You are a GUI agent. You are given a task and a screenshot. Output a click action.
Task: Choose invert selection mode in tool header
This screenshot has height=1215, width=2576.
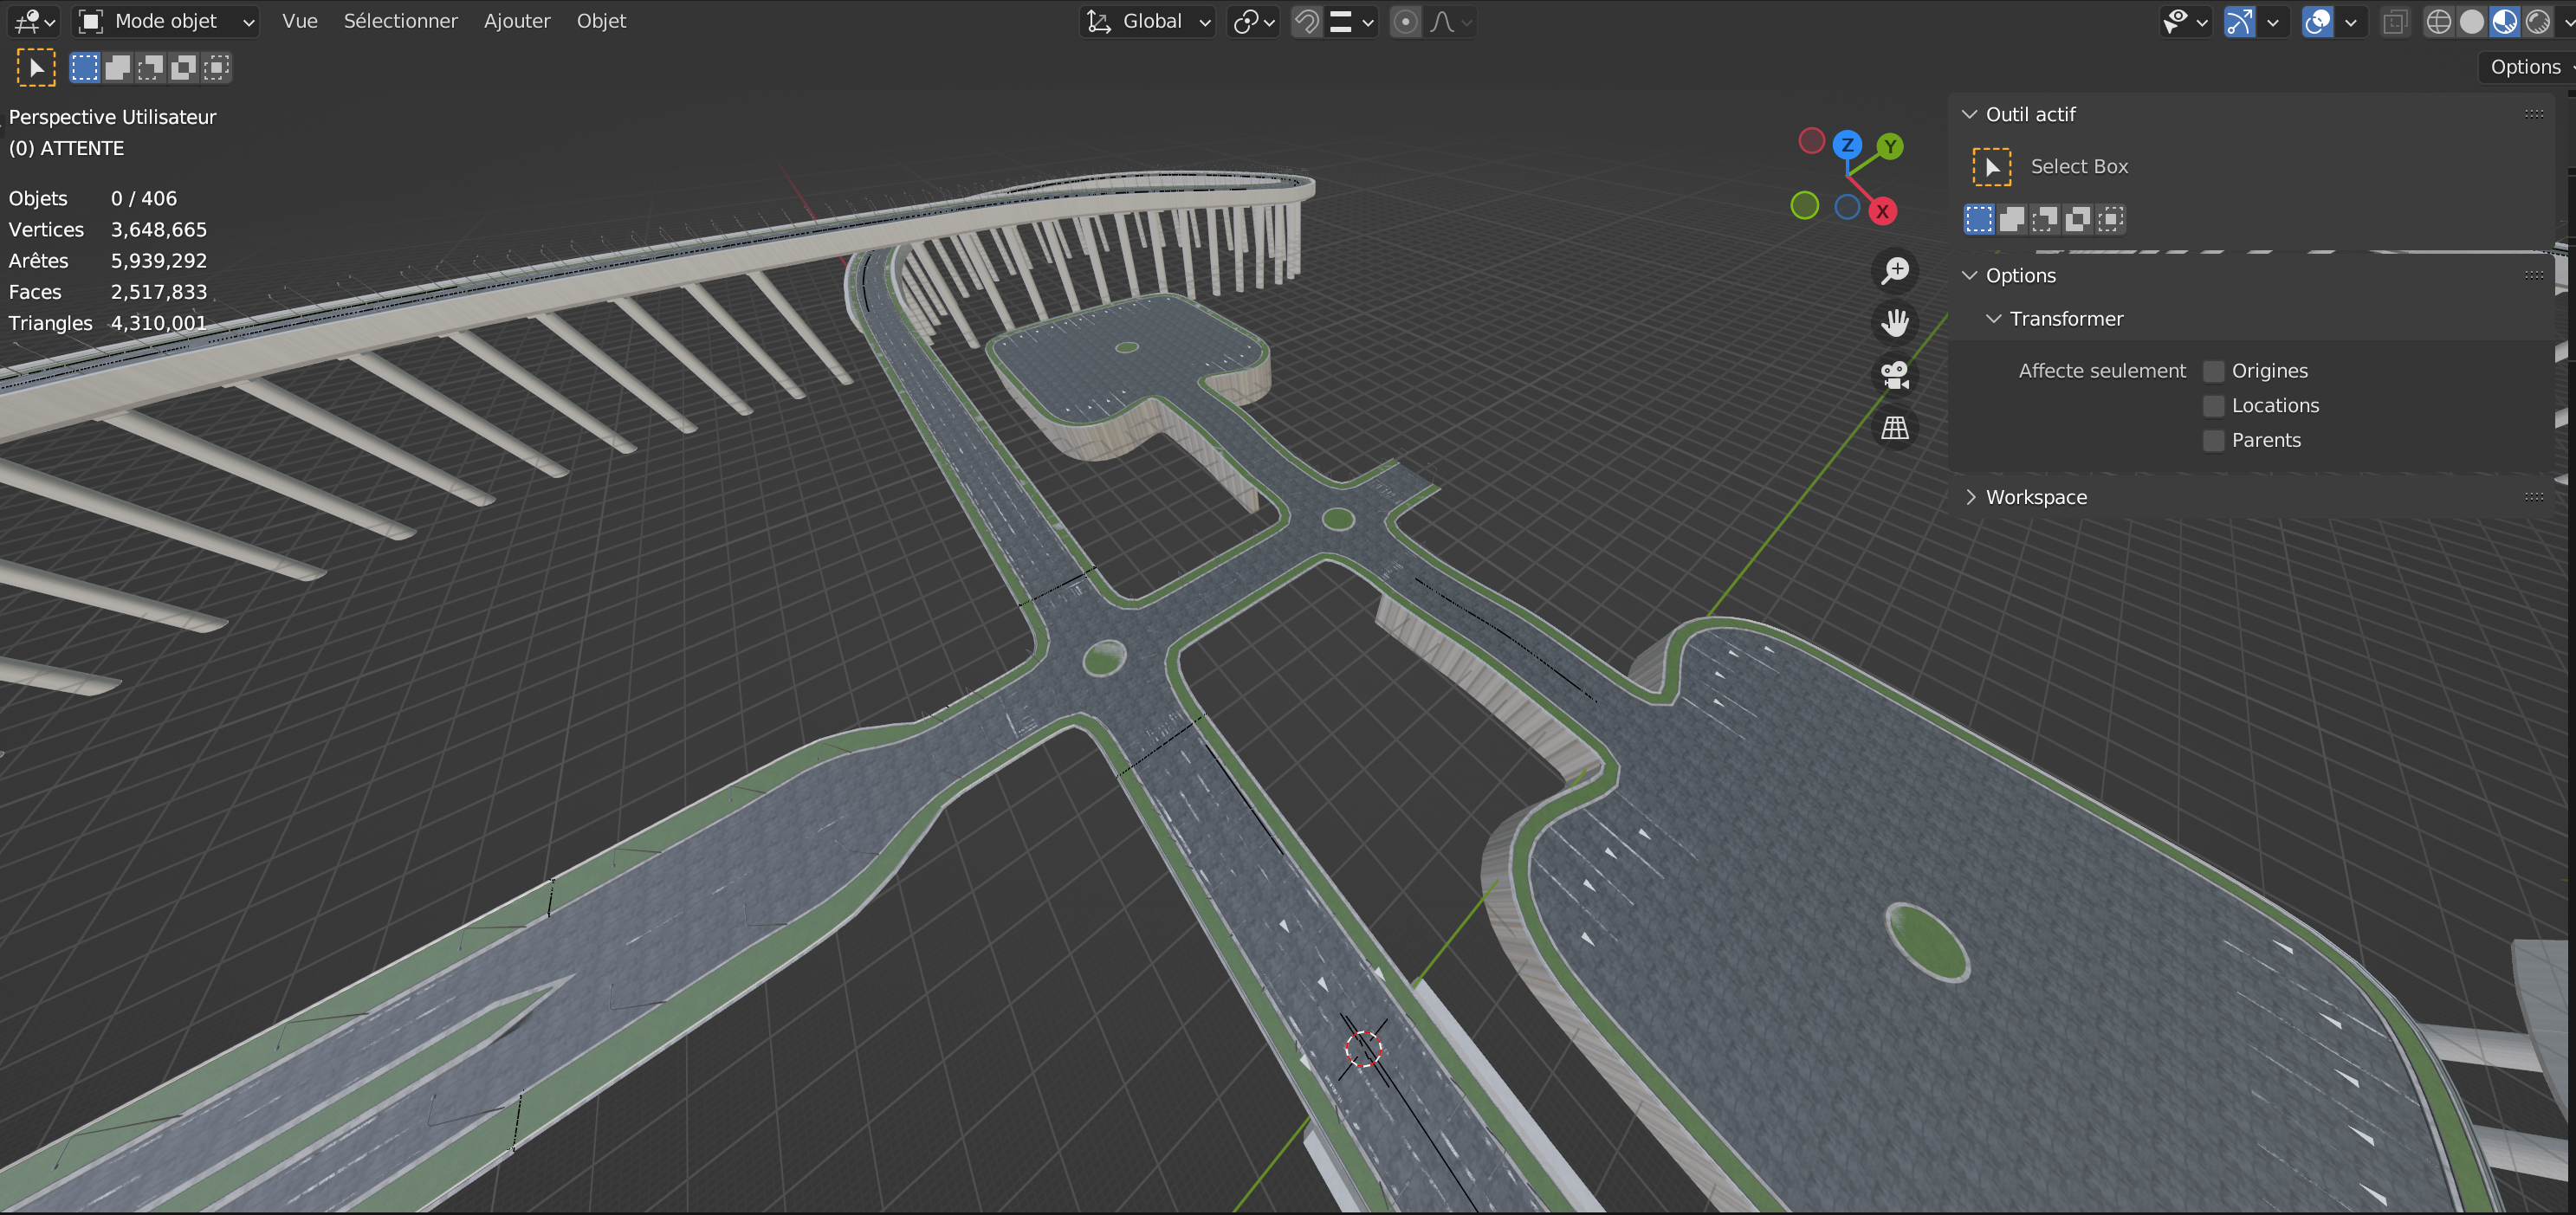click(x=184, y=67)
